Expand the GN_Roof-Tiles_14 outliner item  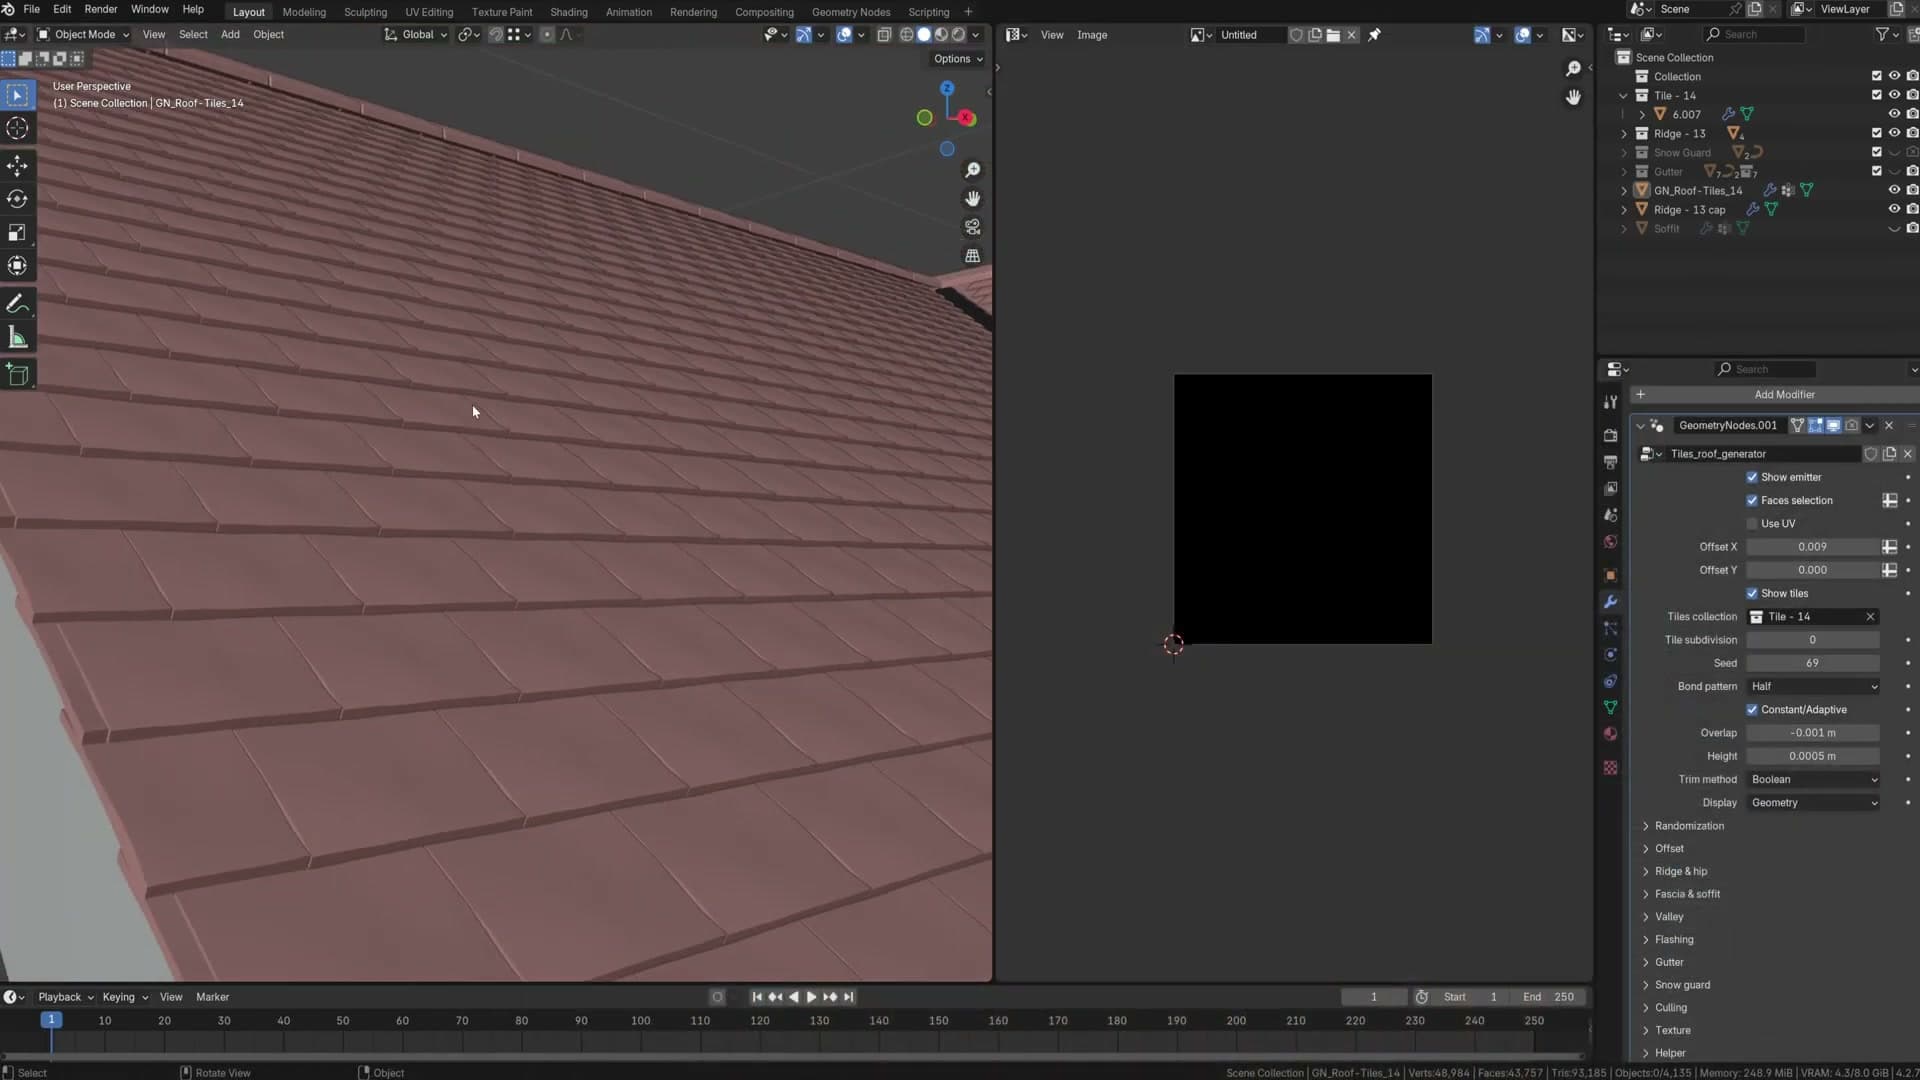point(1623,190)
